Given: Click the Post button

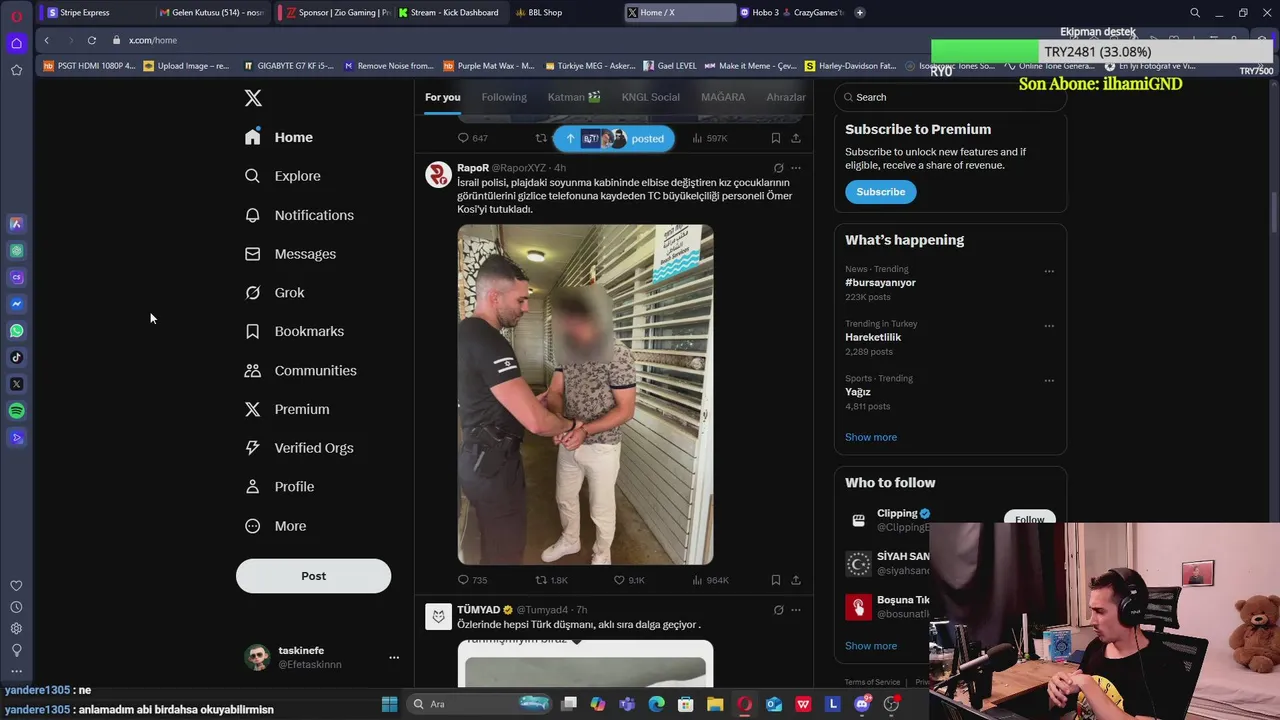Looking at the screenshot, I should click(x=313, y=576).
